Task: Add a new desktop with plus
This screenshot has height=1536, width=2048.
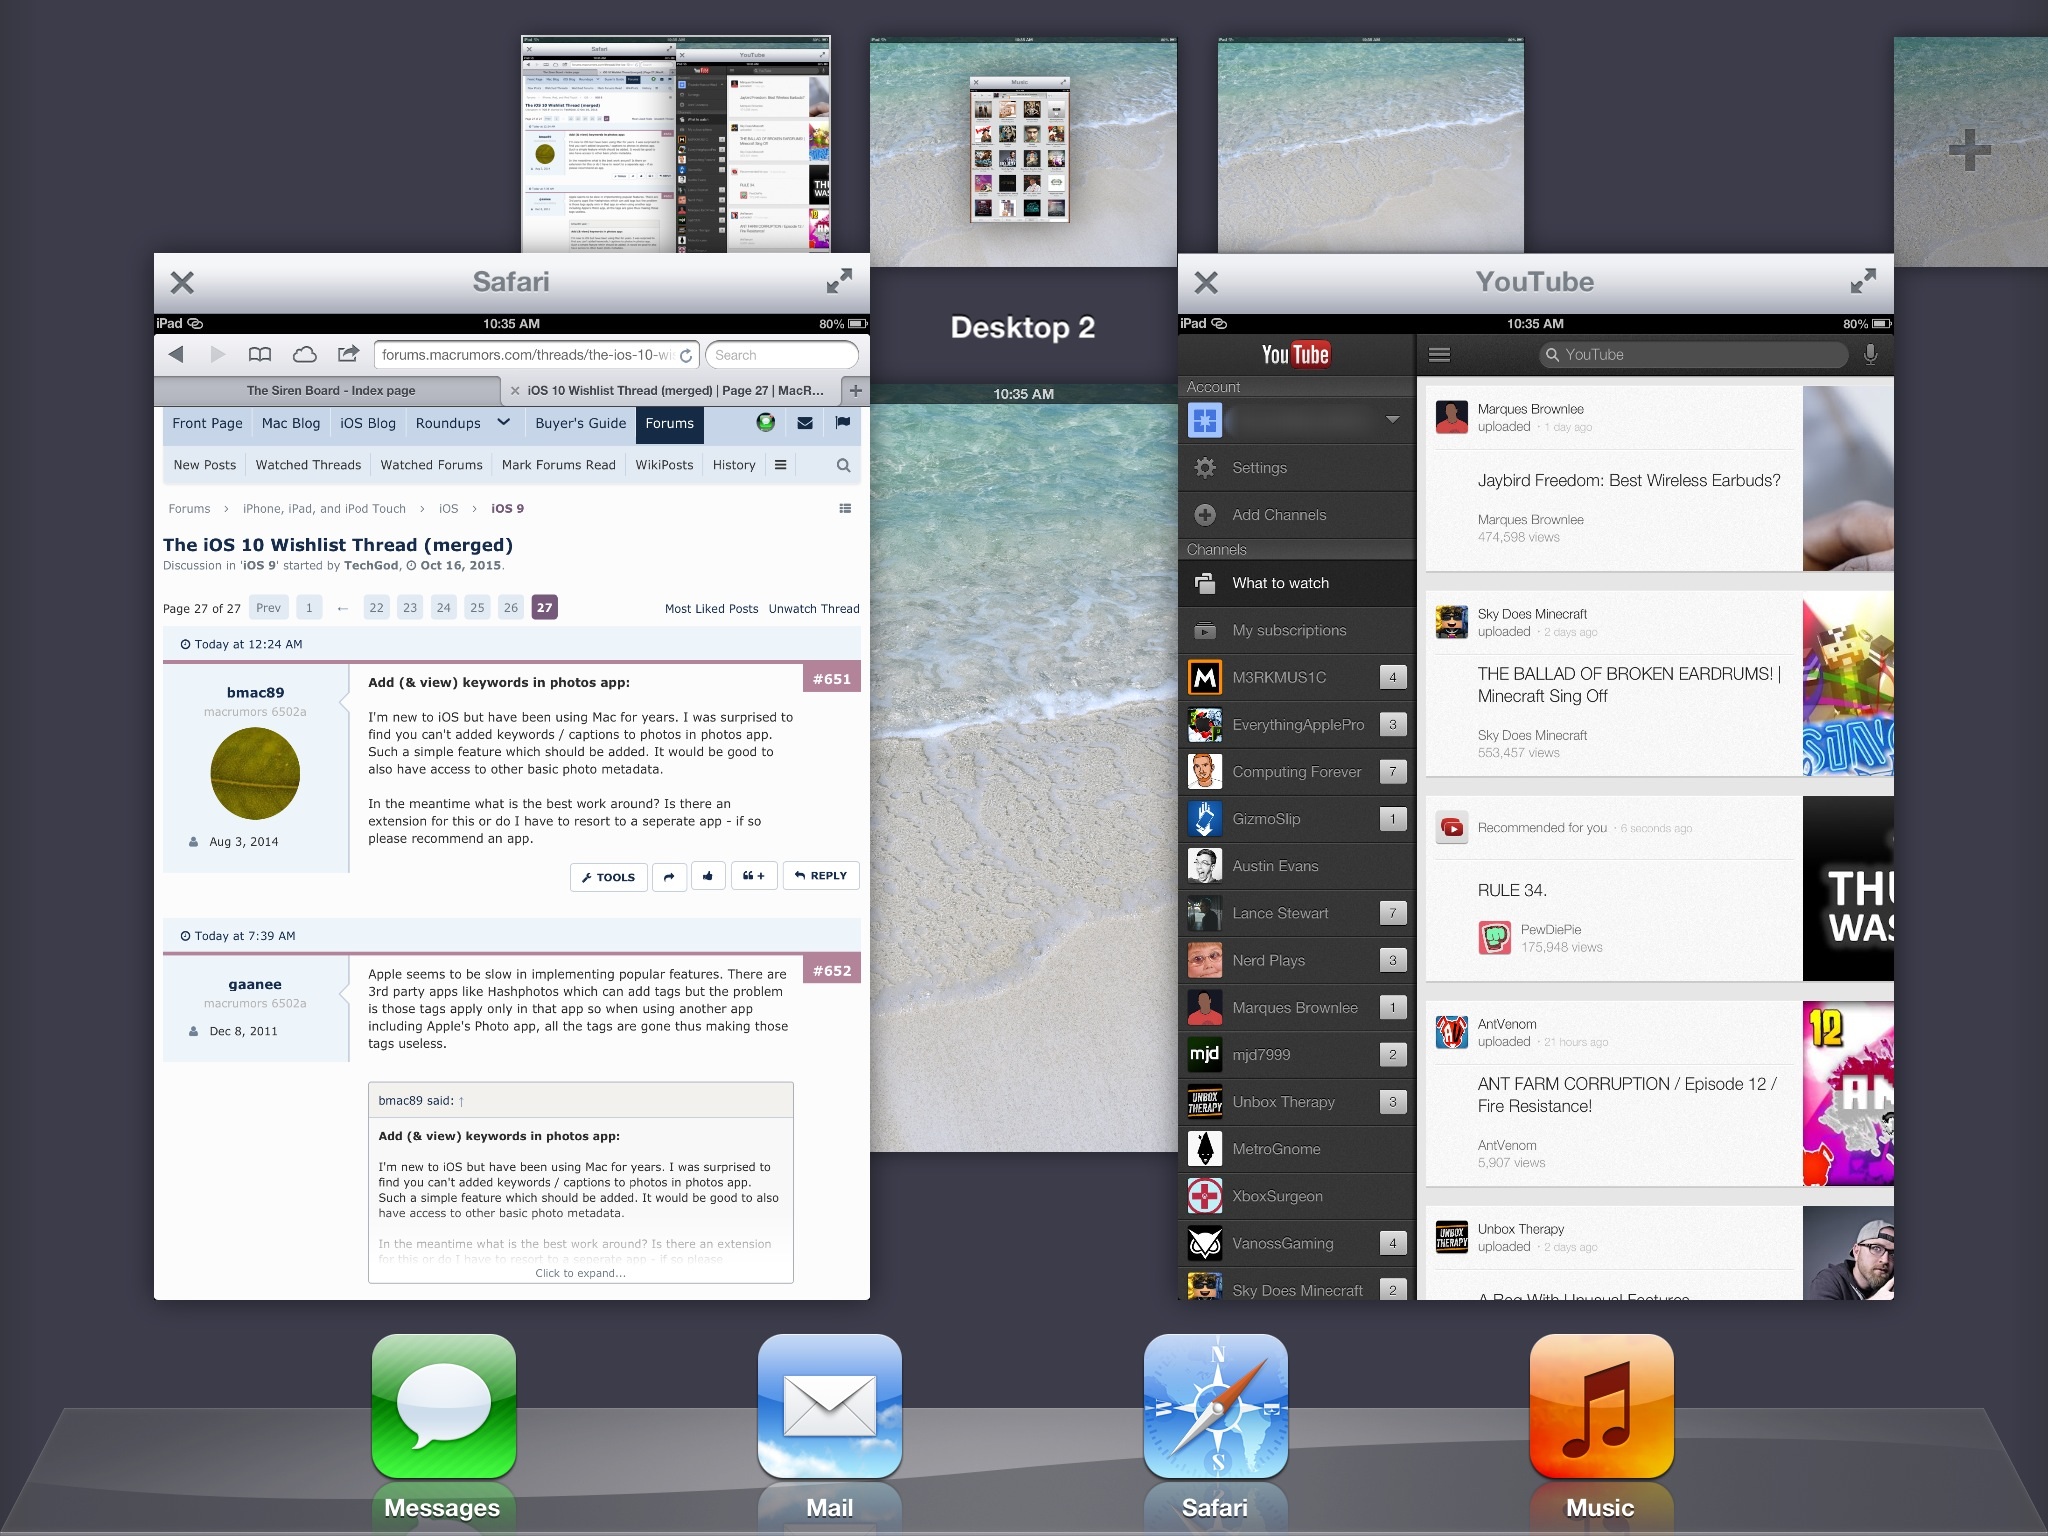Action: [x=1969, y=150]
